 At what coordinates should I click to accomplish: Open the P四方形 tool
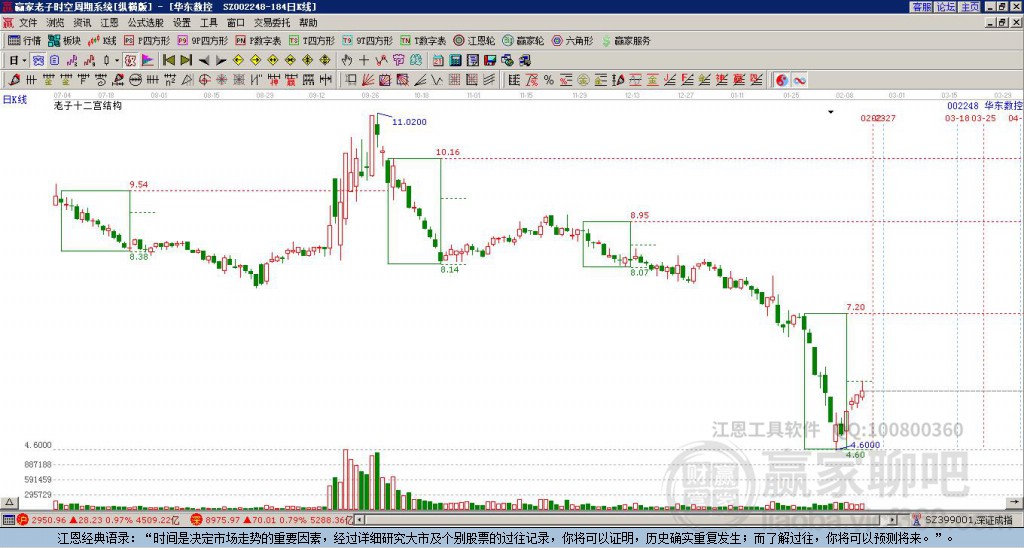(147, 40)
